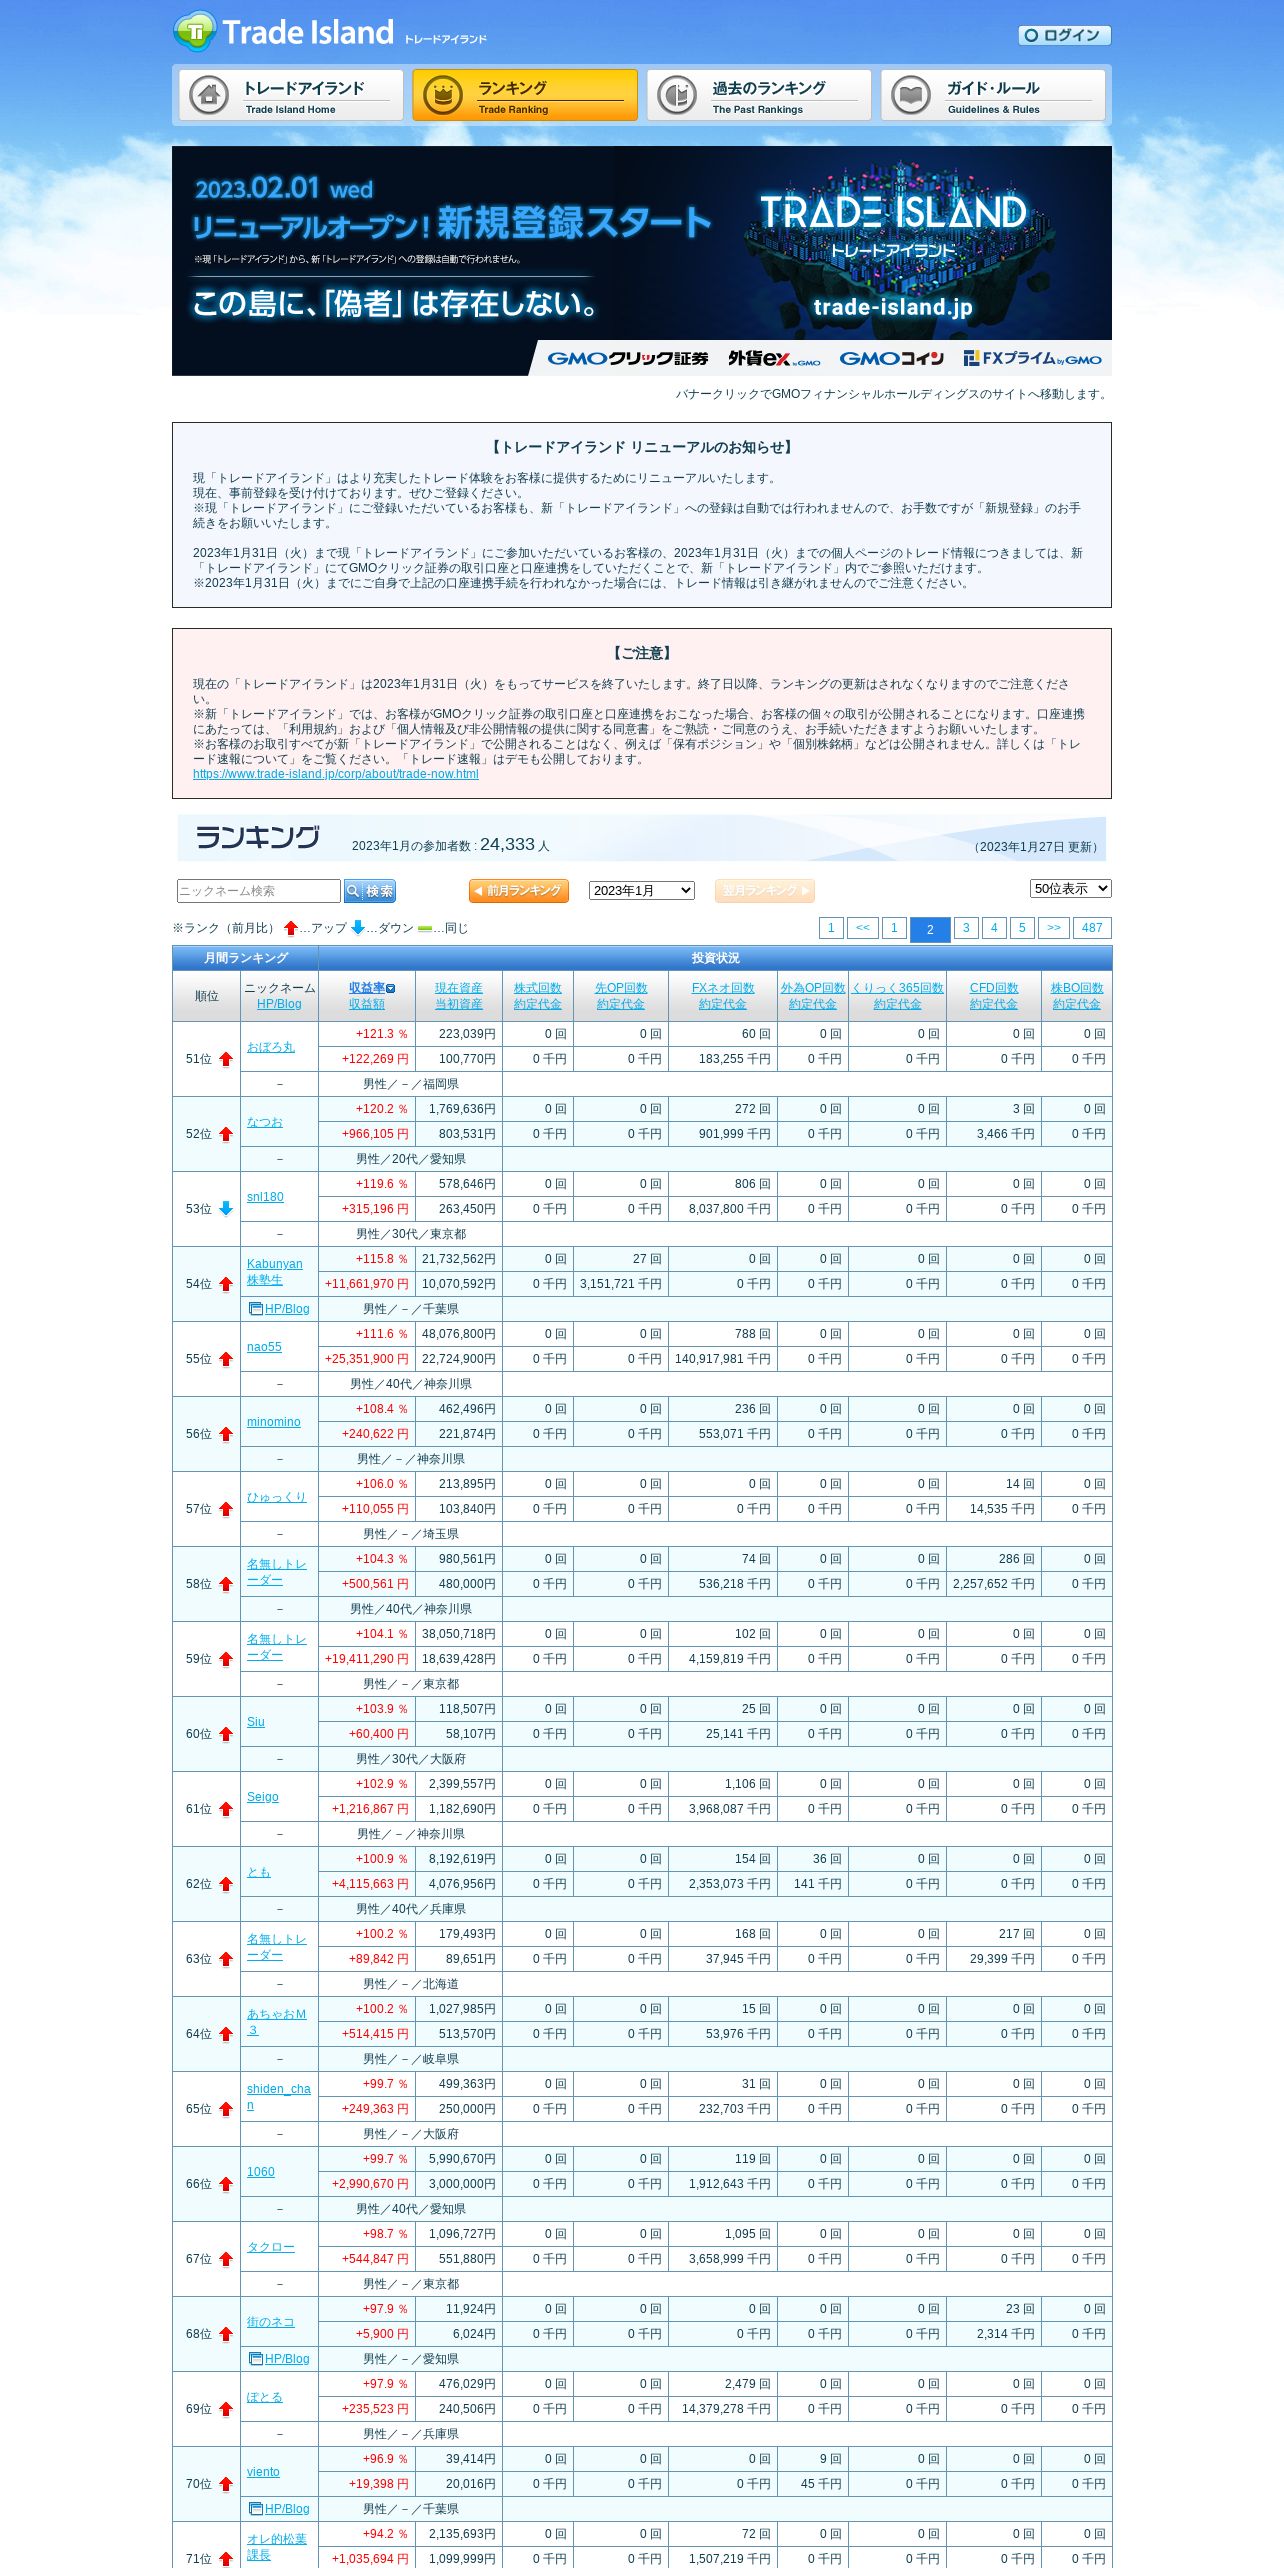1284x2568 pixels.
Task: Open The Past Rankings clock icon
Action: 677,95
